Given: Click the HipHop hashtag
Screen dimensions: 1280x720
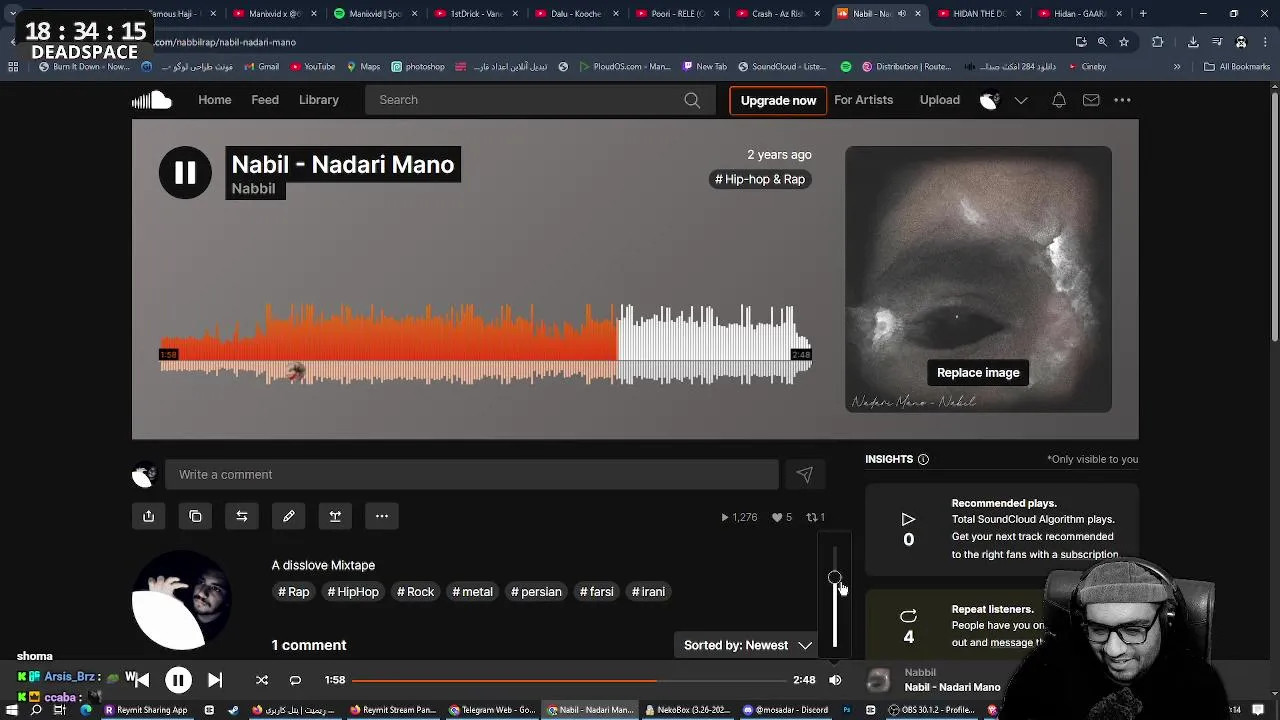Looking at the screenshot, I should (353, 592).
